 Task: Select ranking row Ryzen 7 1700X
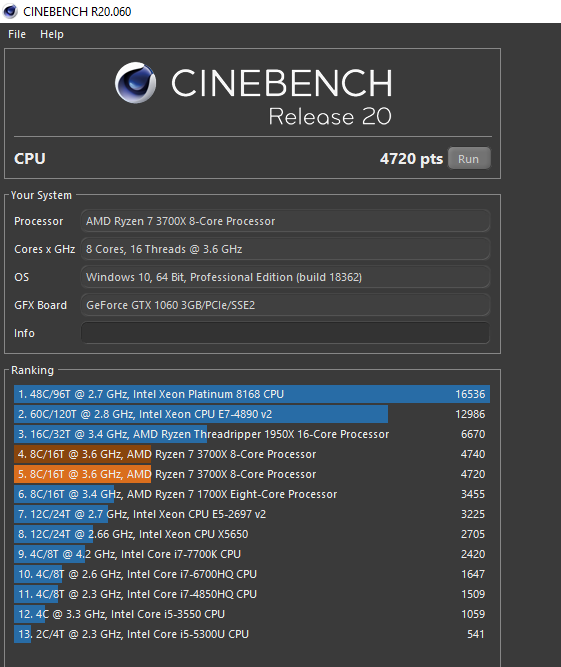[252, 494]
